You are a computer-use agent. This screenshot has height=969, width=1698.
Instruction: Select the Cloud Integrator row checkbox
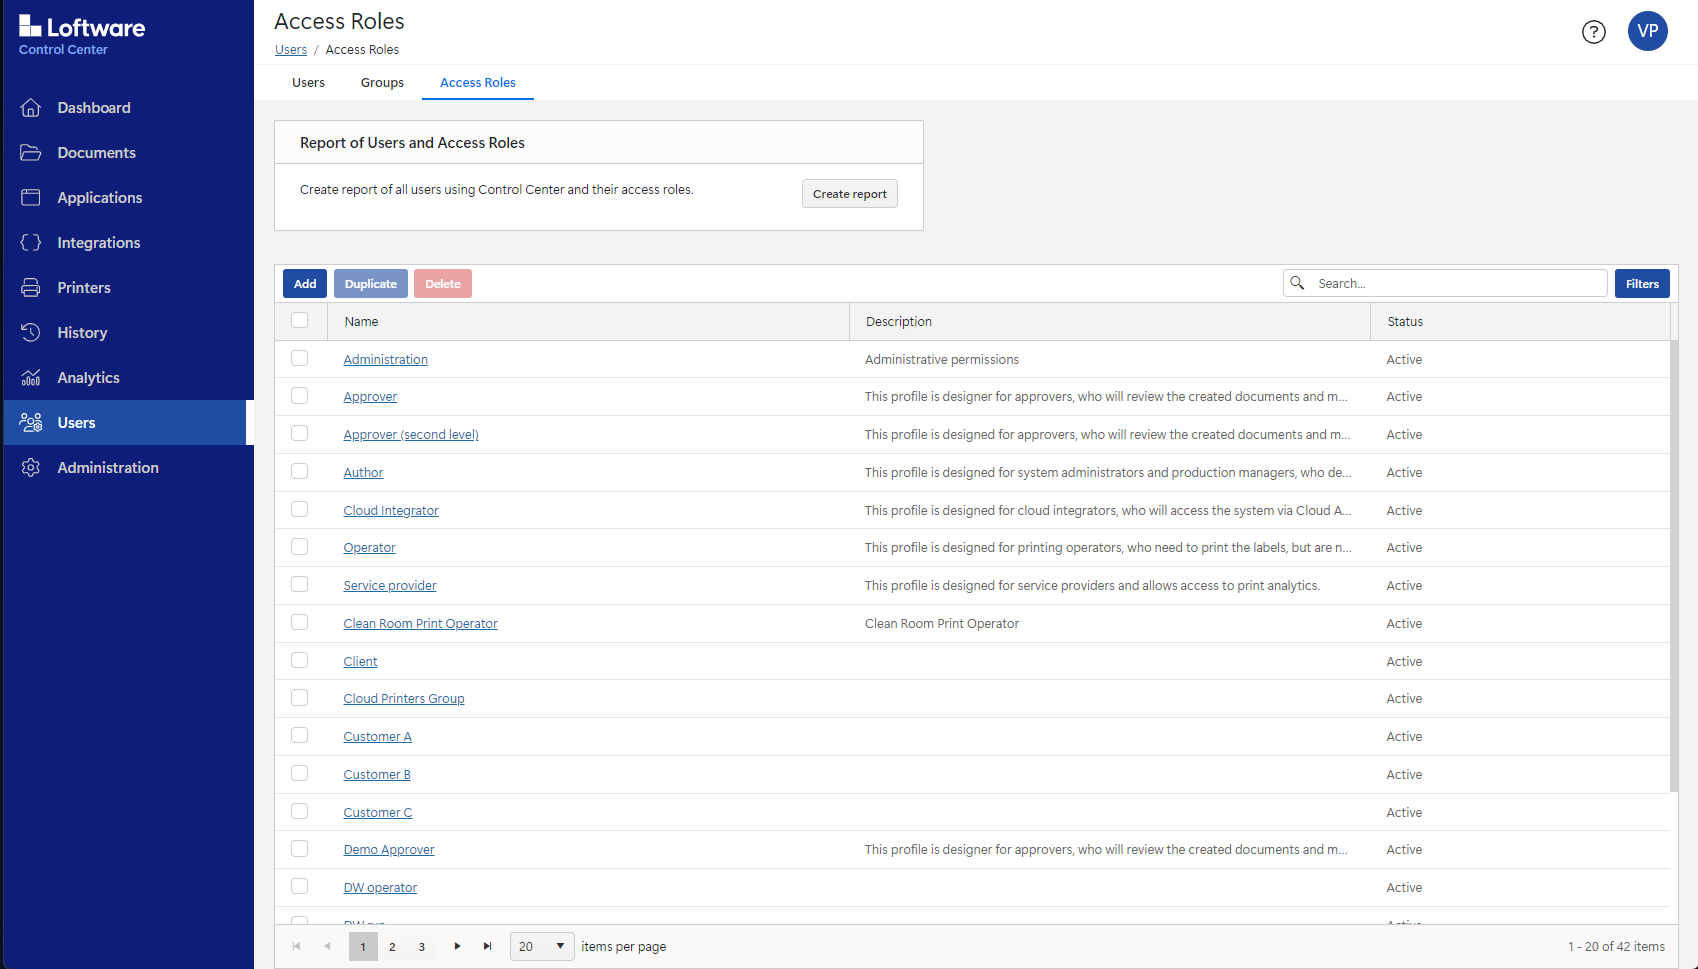300,509
